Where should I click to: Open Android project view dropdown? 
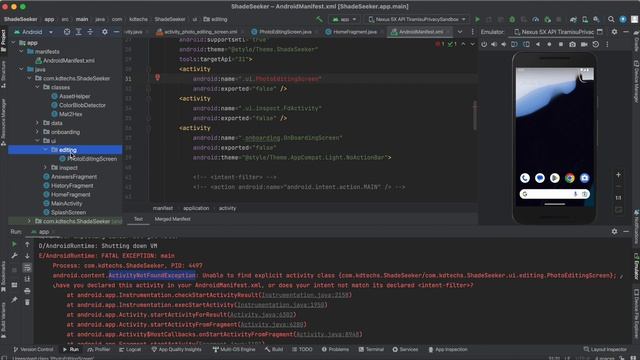pyautogui.click(x=33, y=32)
